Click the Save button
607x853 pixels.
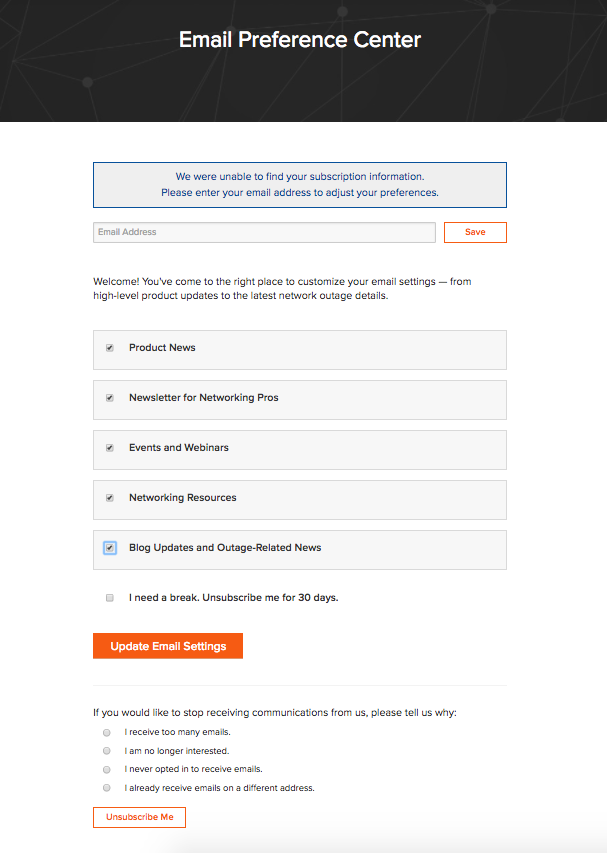475,232
